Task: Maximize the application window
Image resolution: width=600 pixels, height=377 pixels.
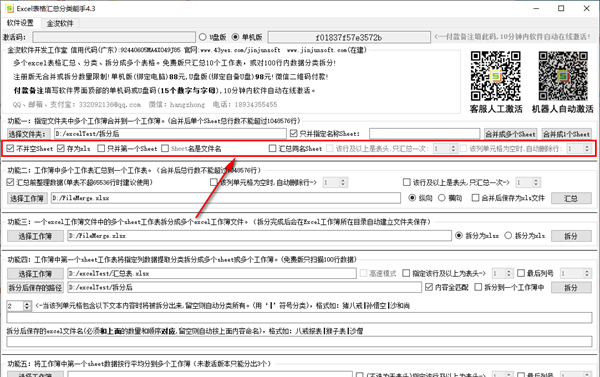Action: point(561,8)
